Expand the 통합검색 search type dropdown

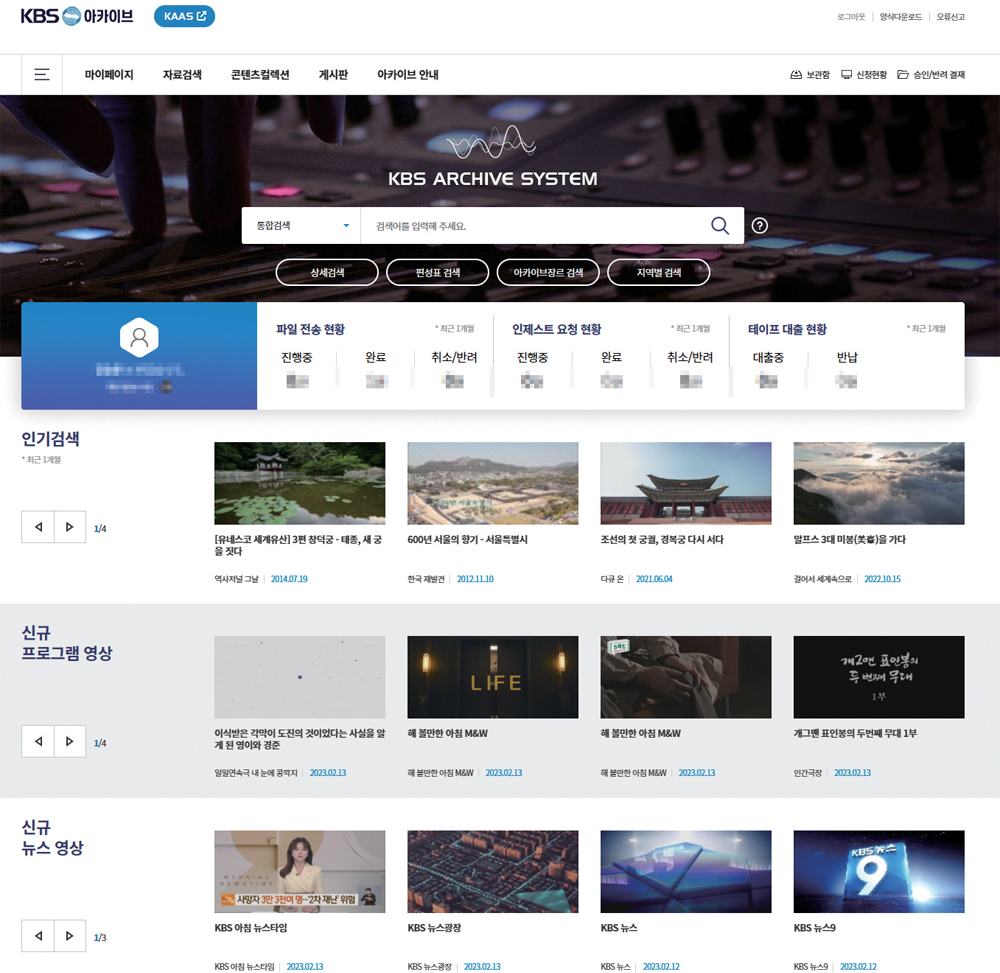click(301, 225)
